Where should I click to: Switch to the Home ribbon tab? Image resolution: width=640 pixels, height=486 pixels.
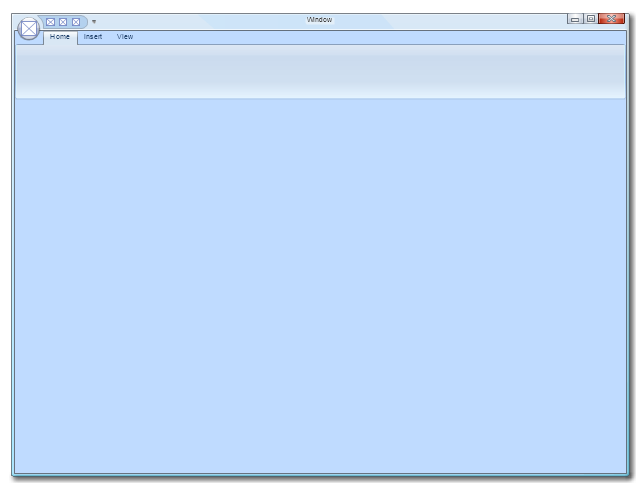click(60, 37)
